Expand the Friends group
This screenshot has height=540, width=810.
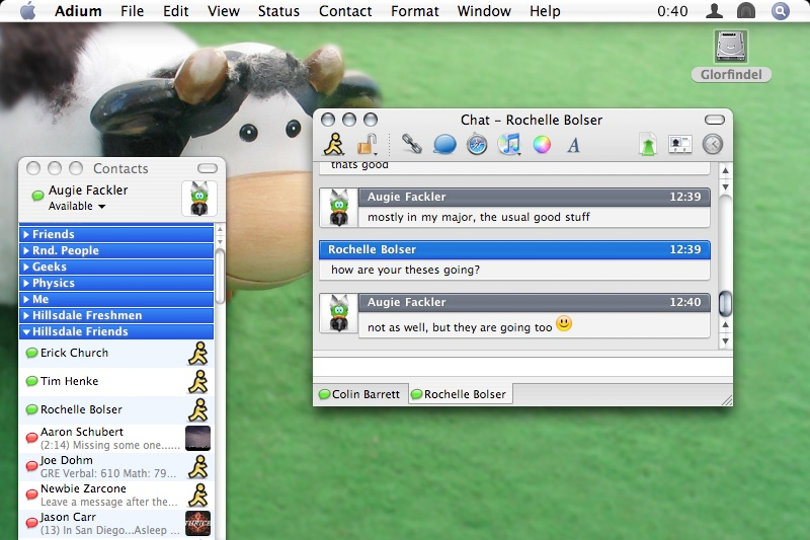point(26,234)
